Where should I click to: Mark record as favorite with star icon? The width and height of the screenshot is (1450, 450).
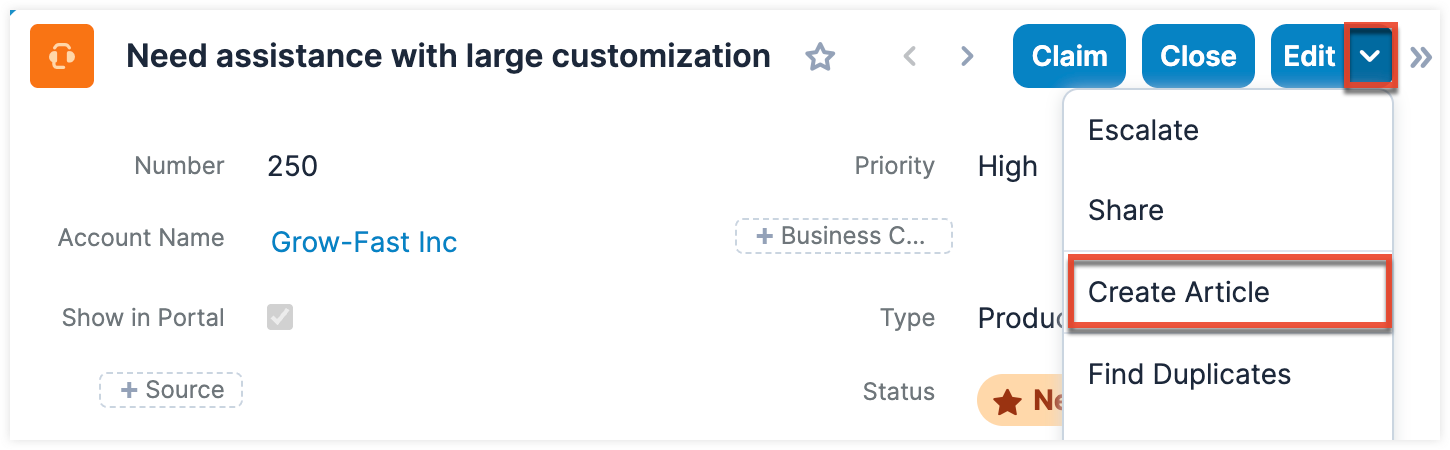click(x=820, y=57)
